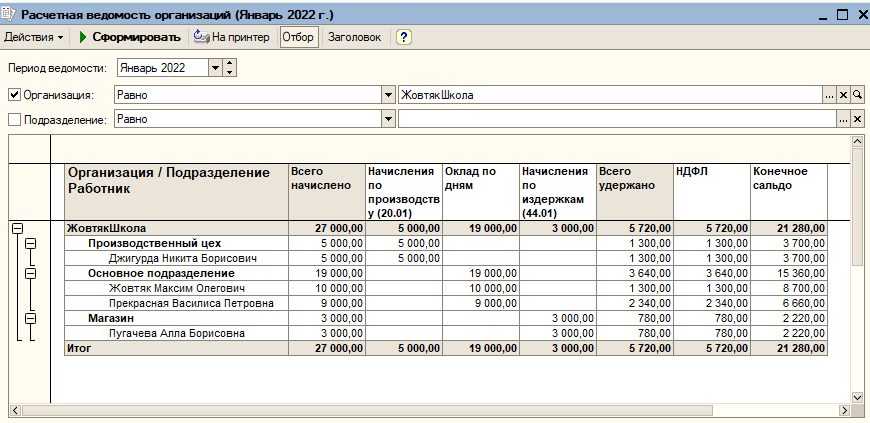
Task: Open Подразделение comparison type dropdown
Action: 388,119
